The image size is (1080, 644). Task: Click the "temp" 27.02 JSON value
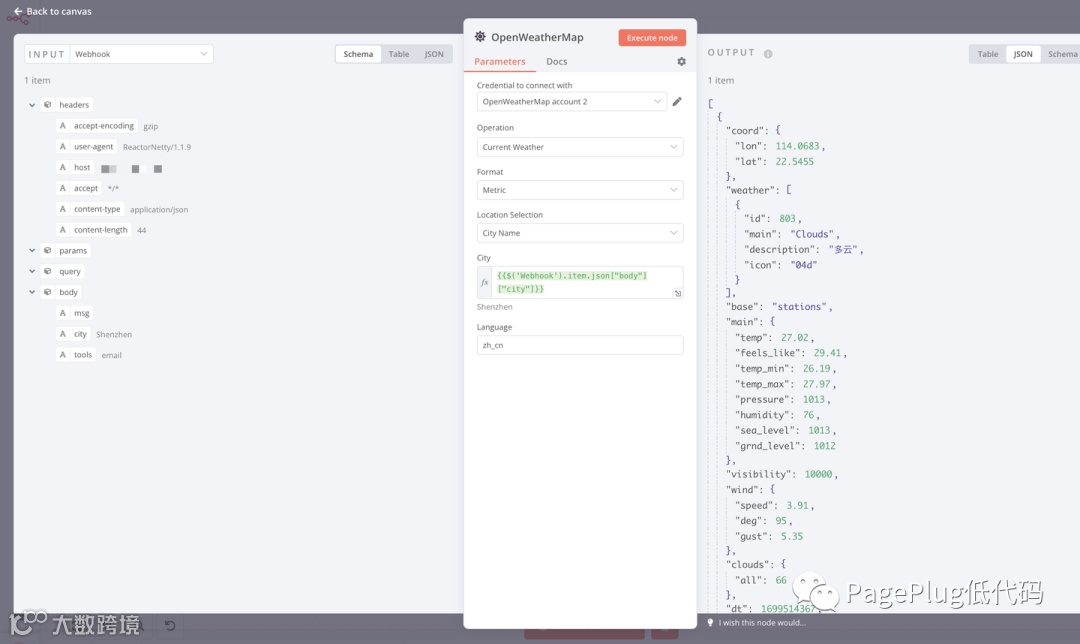point(794,337)
